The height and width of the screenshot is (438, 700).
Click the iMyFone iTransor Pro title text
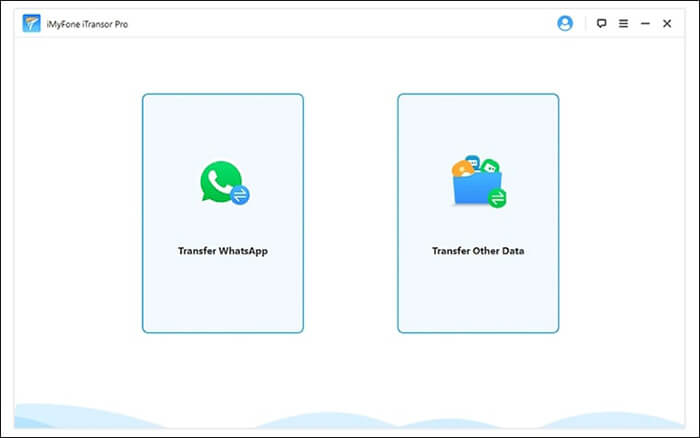coord(87,25)
